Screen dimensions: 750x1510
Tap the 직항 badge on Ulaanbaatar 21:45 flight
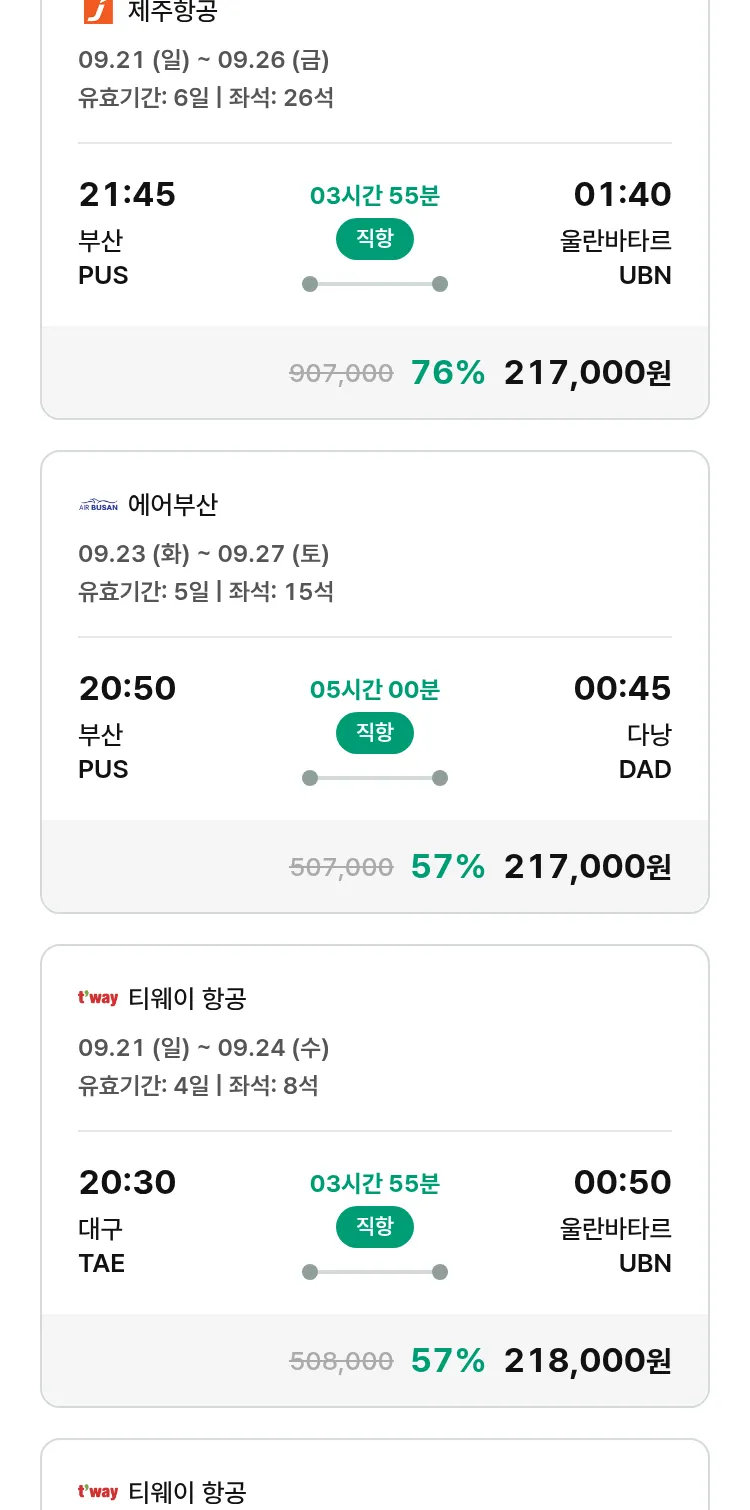click(x=375, y=239)
